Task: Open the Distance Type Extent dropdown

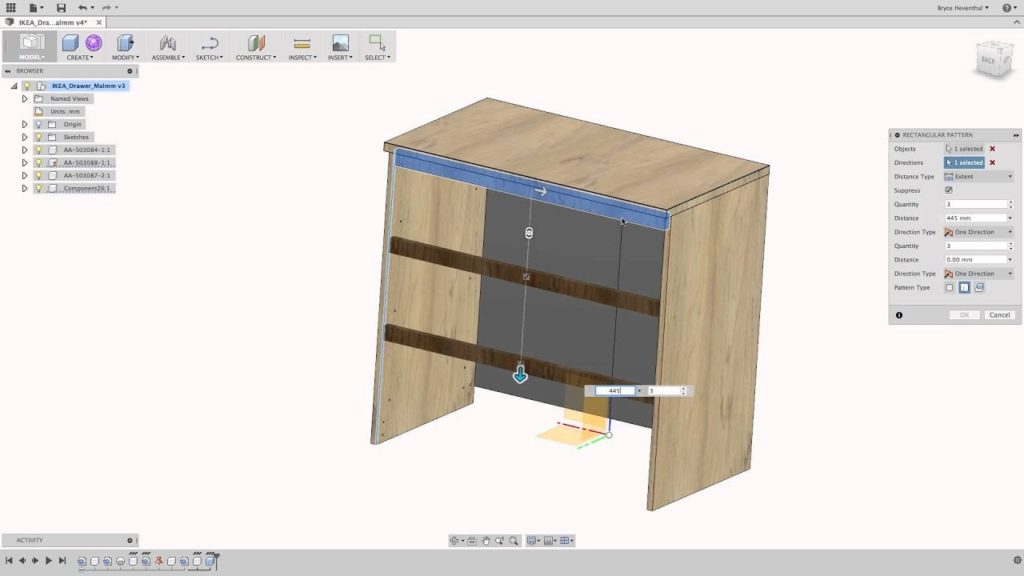Action: [x=978, y=176]
